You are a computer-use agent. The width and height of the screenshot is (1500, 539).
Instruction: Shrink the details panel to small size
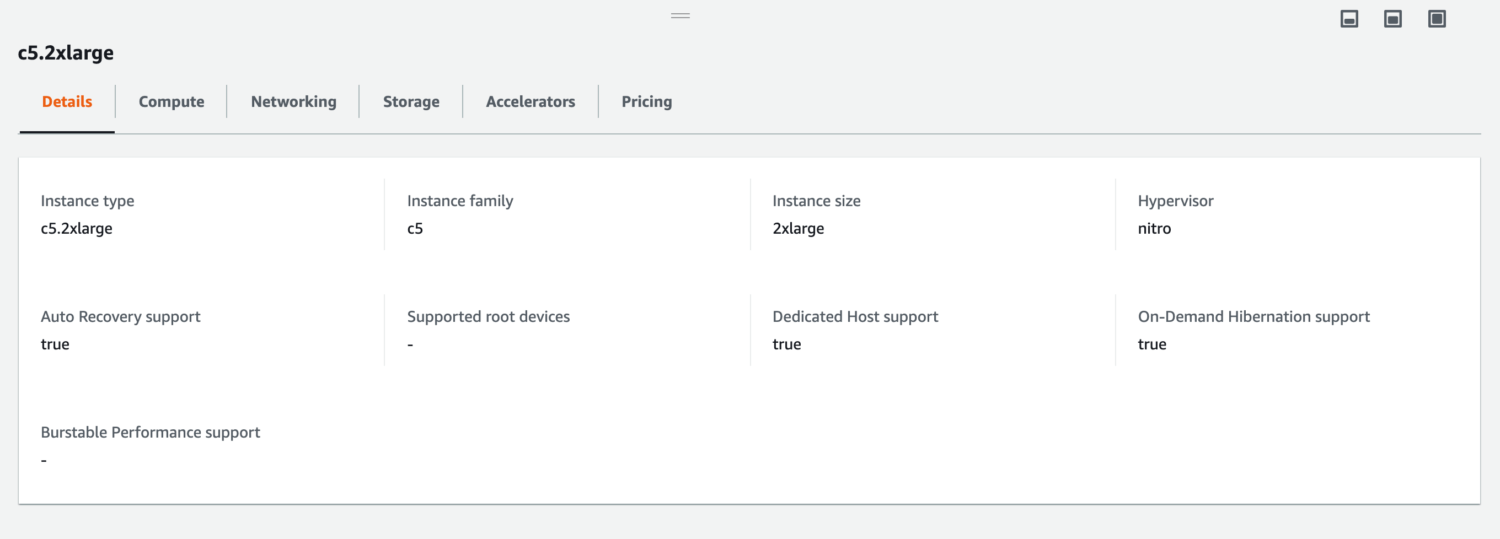point(1349,19)
